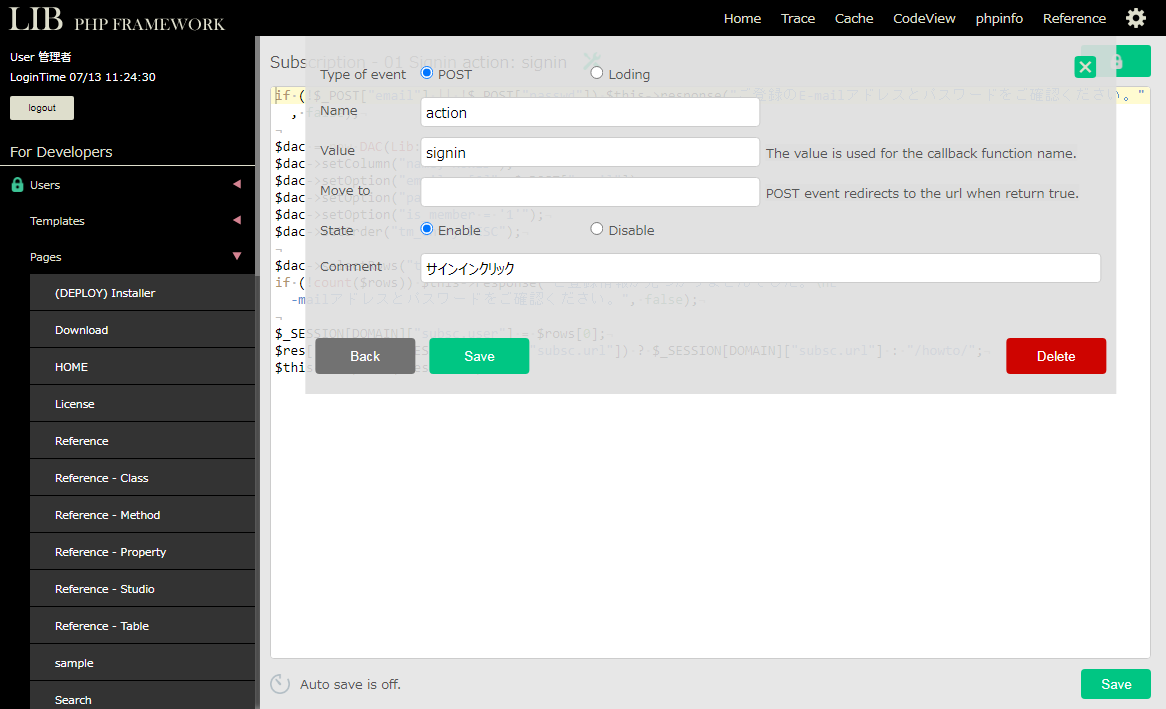Click into the Move to input field
Screen dimensions: 1166x709
[590, 192]
